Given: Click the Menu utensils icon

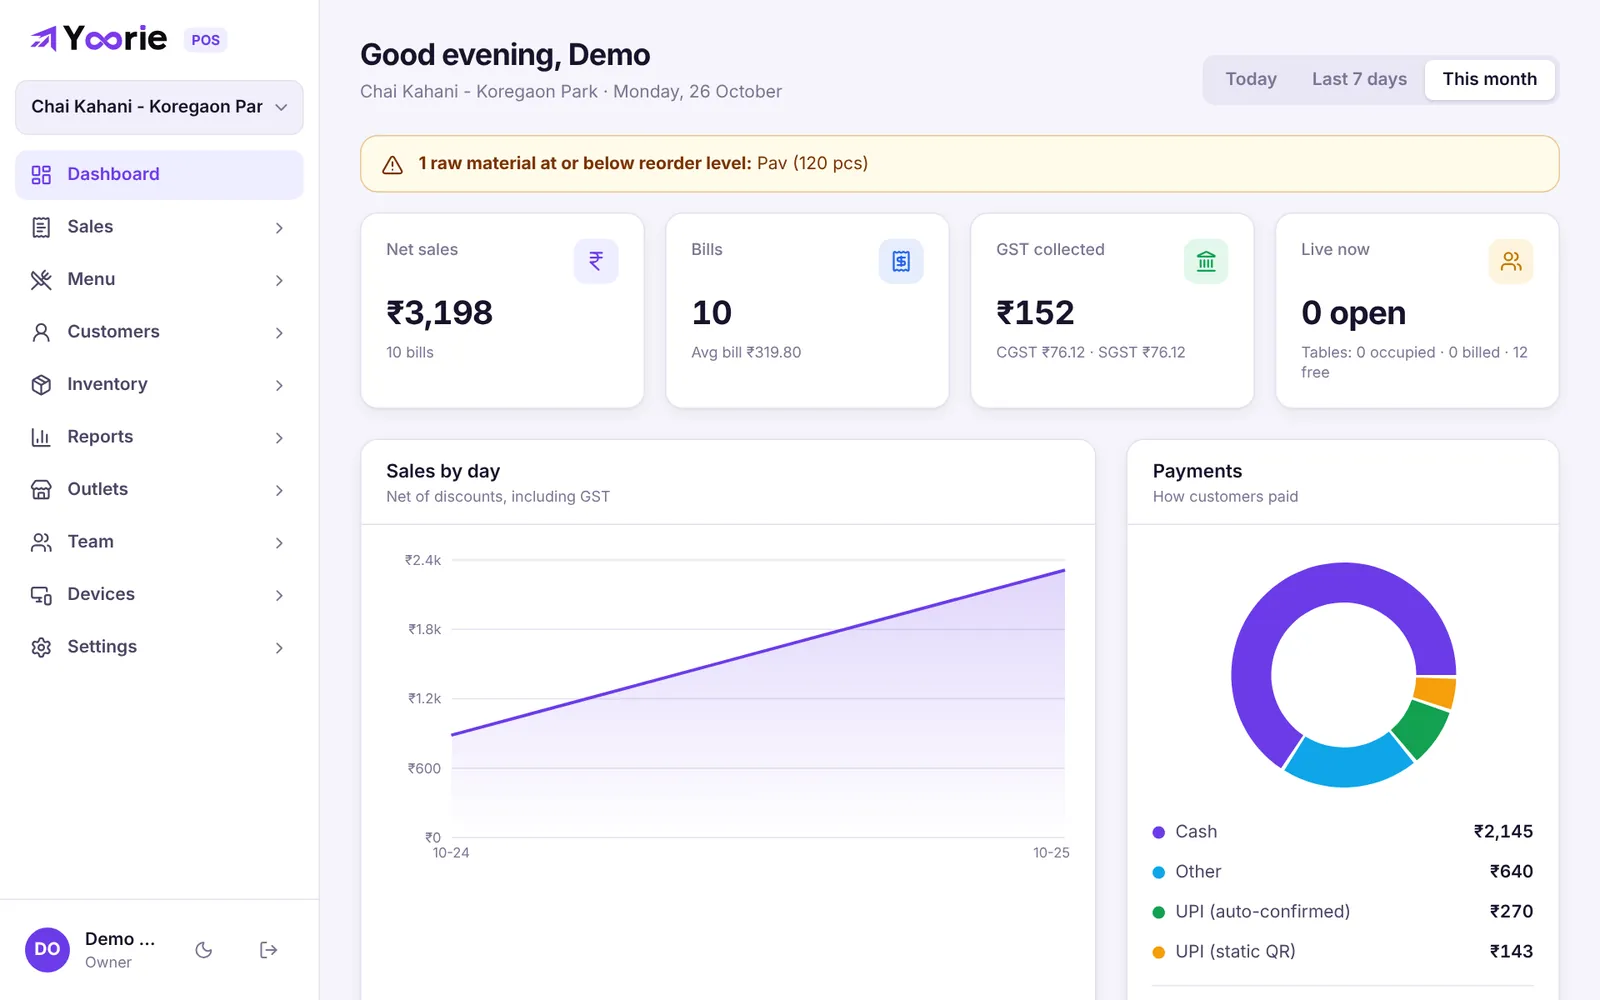Looking at the screenshot, I should (41, 280).
